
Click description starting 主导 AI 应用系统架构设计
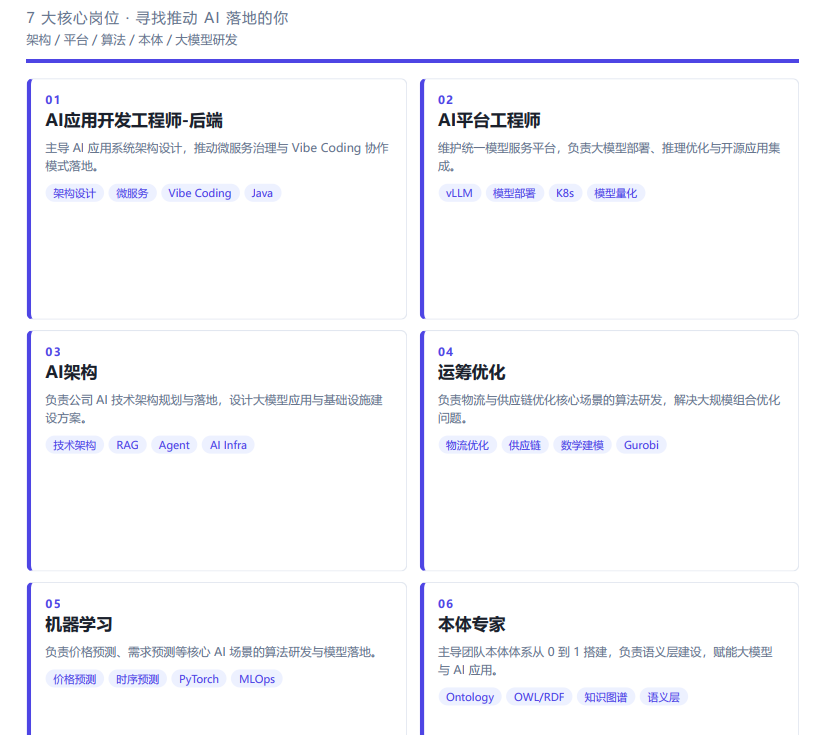click(x=217, y=157)
